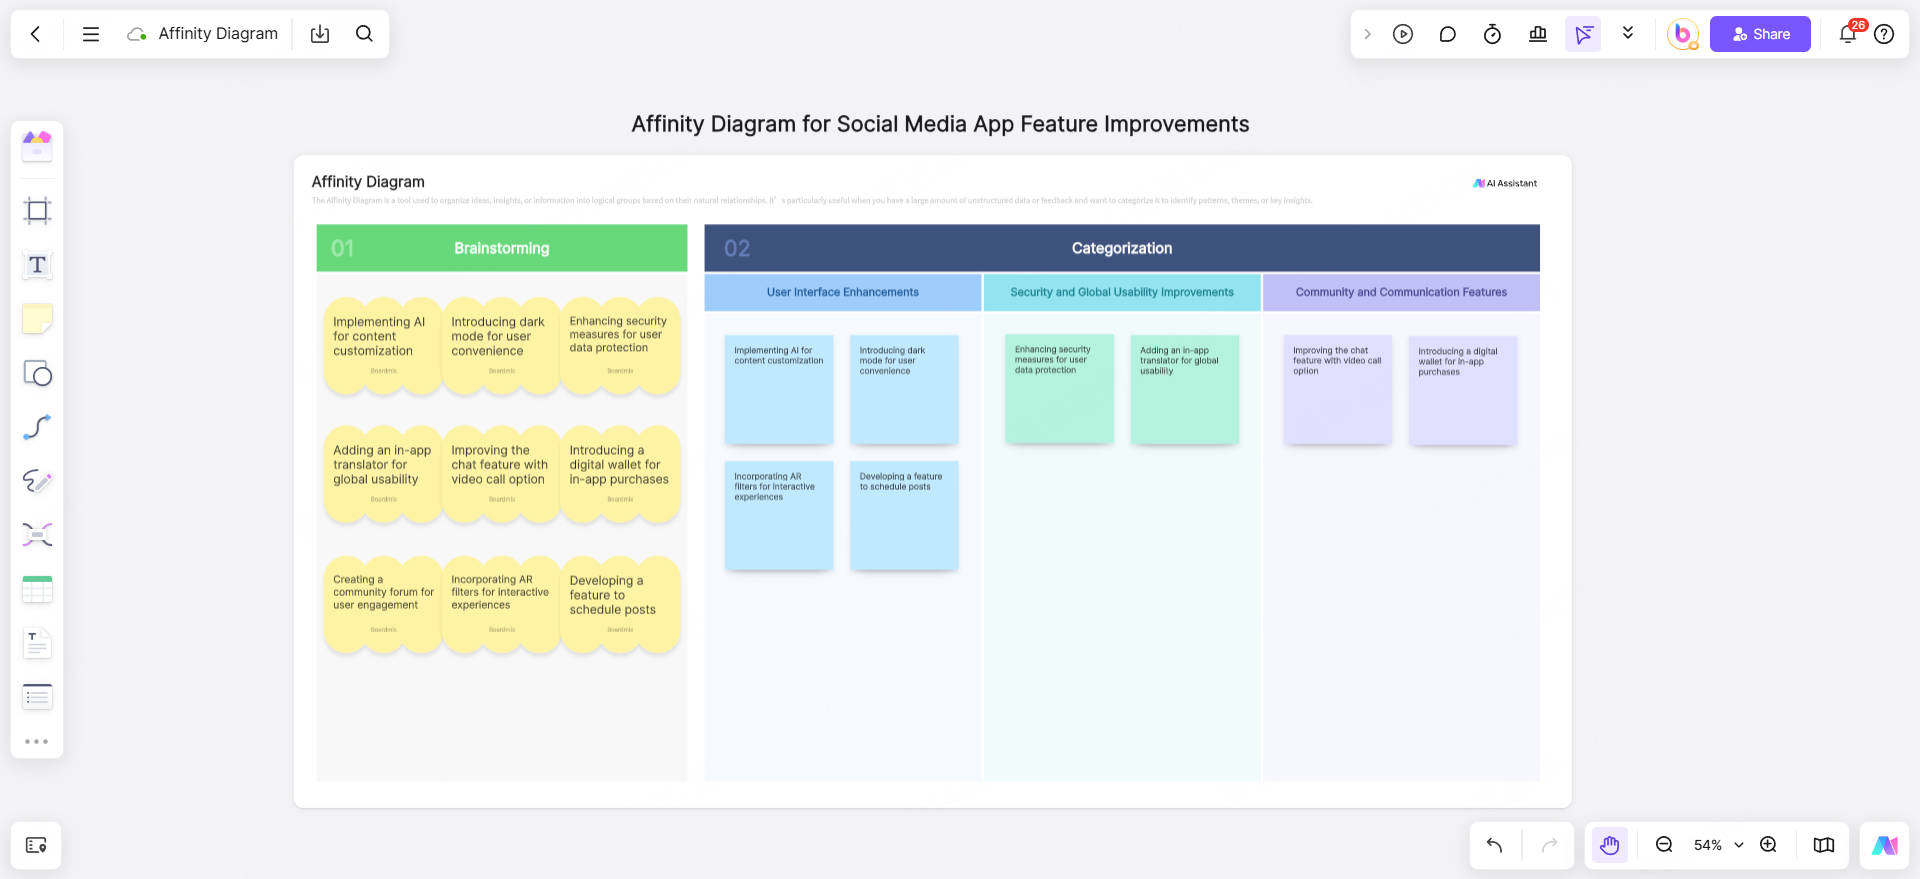Pick the Sticky Note tool

[37, 319]
